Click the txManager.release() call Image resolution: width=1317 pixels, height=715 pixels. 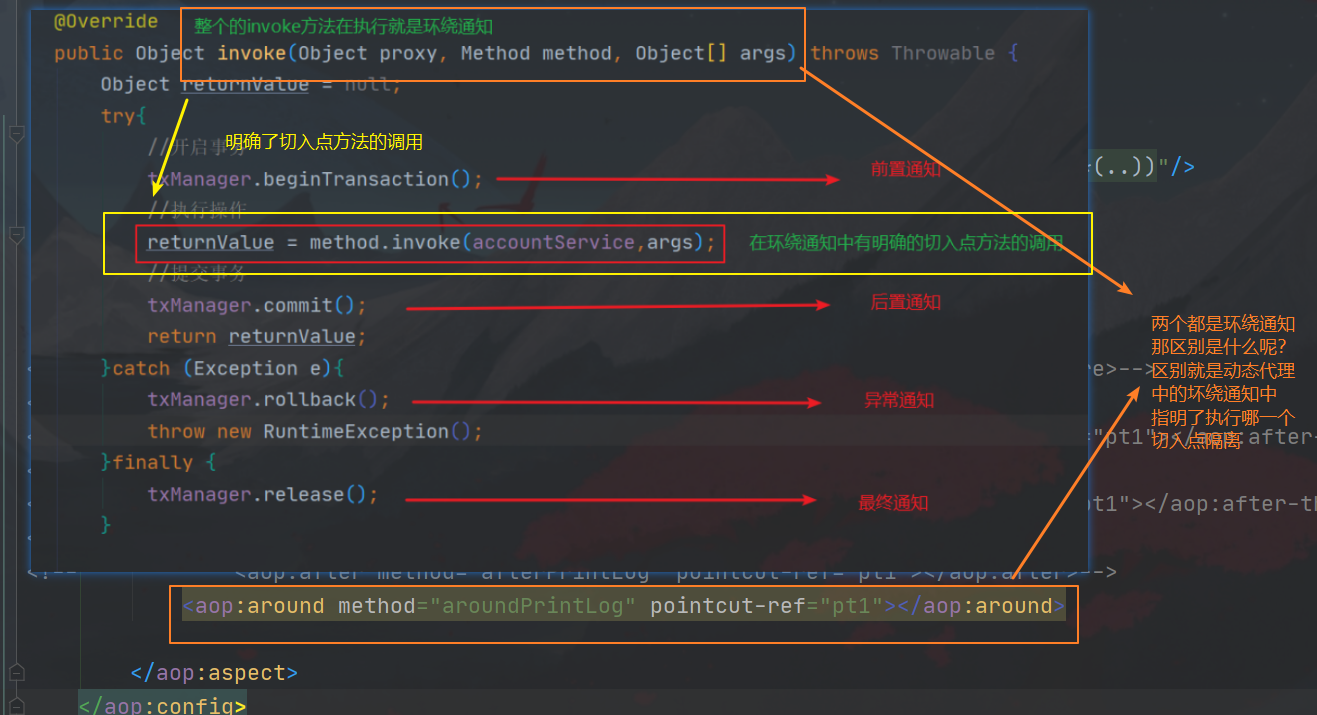pyautogui.click(x=262, y=494)
